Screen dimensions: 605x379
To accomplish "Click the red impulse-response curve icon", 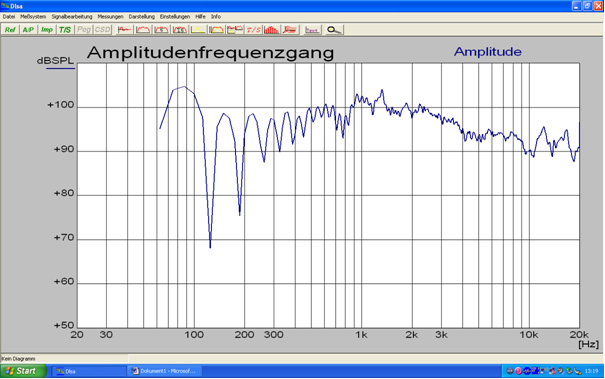I will tap(124, 30).
